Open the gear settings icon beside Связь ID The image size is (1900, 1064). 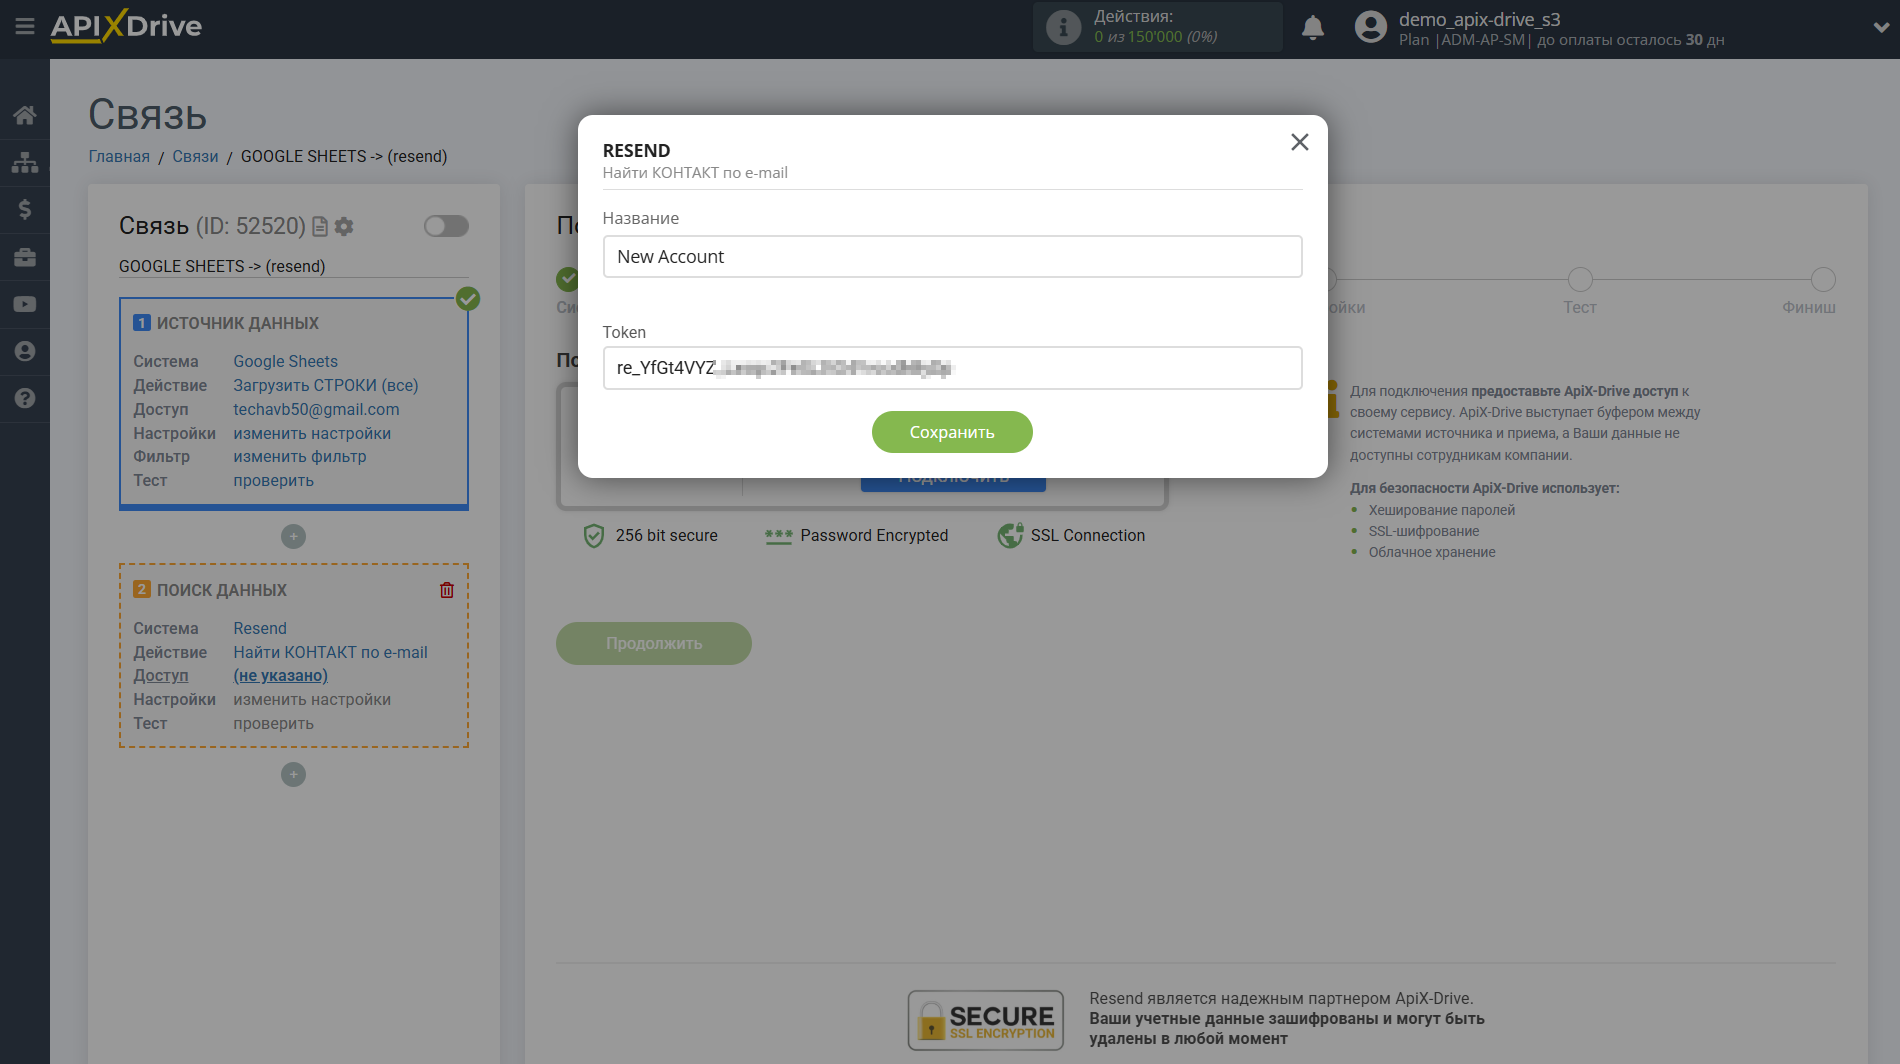tap(344, 227)
